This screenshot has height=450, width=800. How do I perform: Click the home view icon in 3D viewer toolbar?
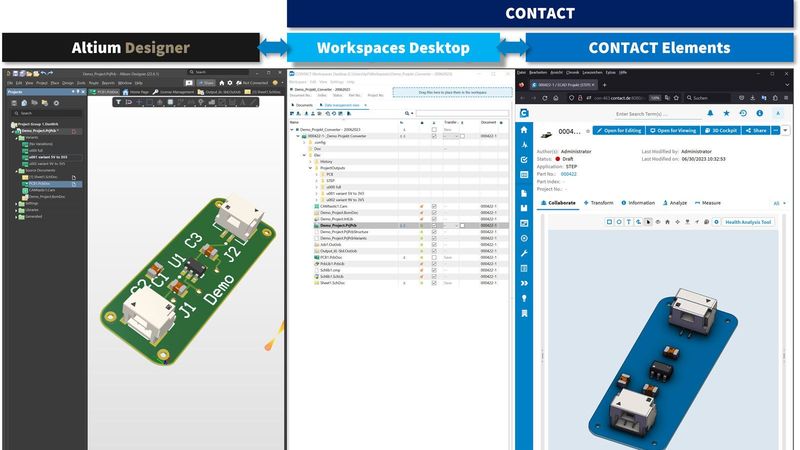pyautogui.click(x=667, y=222)
